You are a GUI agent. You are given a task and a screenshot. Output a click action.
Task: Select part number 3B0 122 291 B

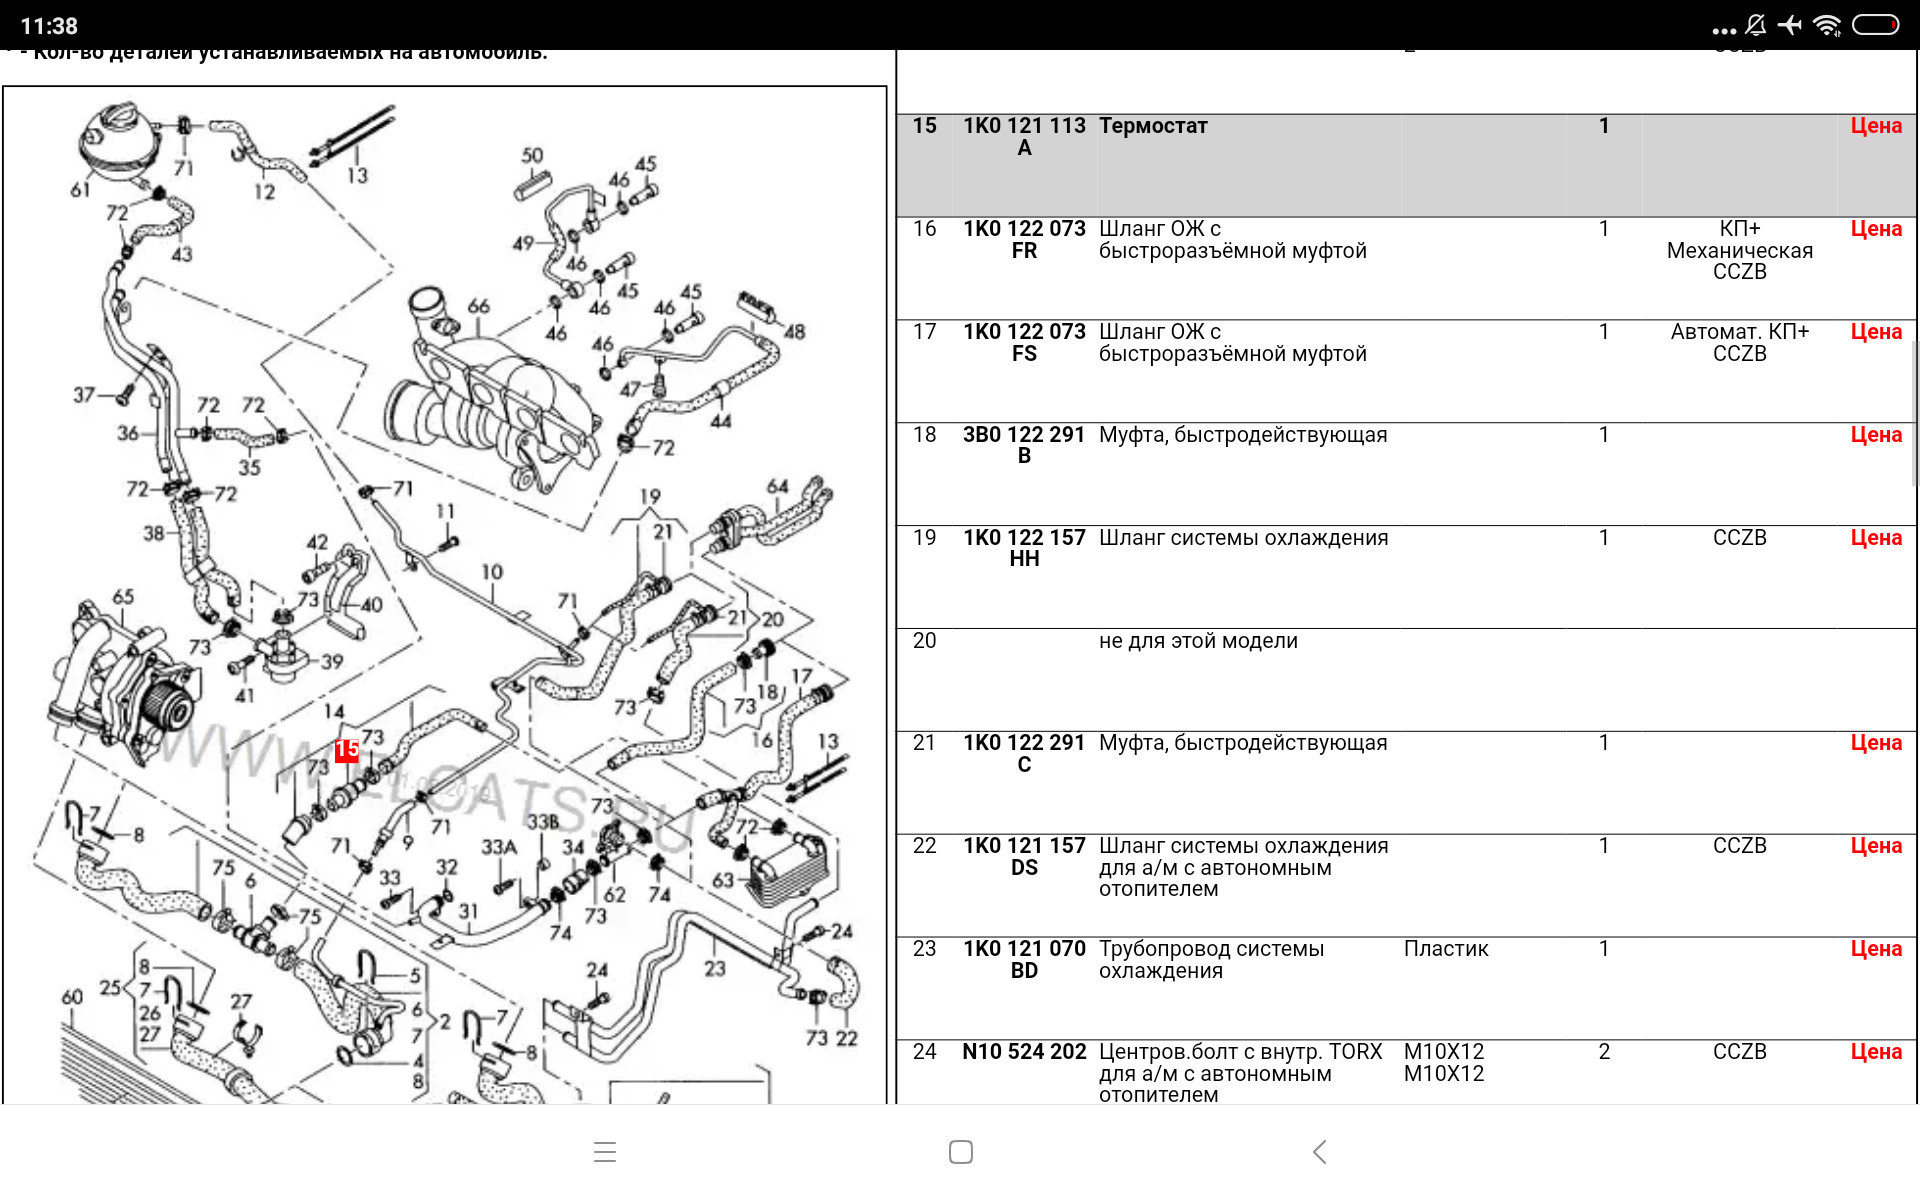(1024, 445)
